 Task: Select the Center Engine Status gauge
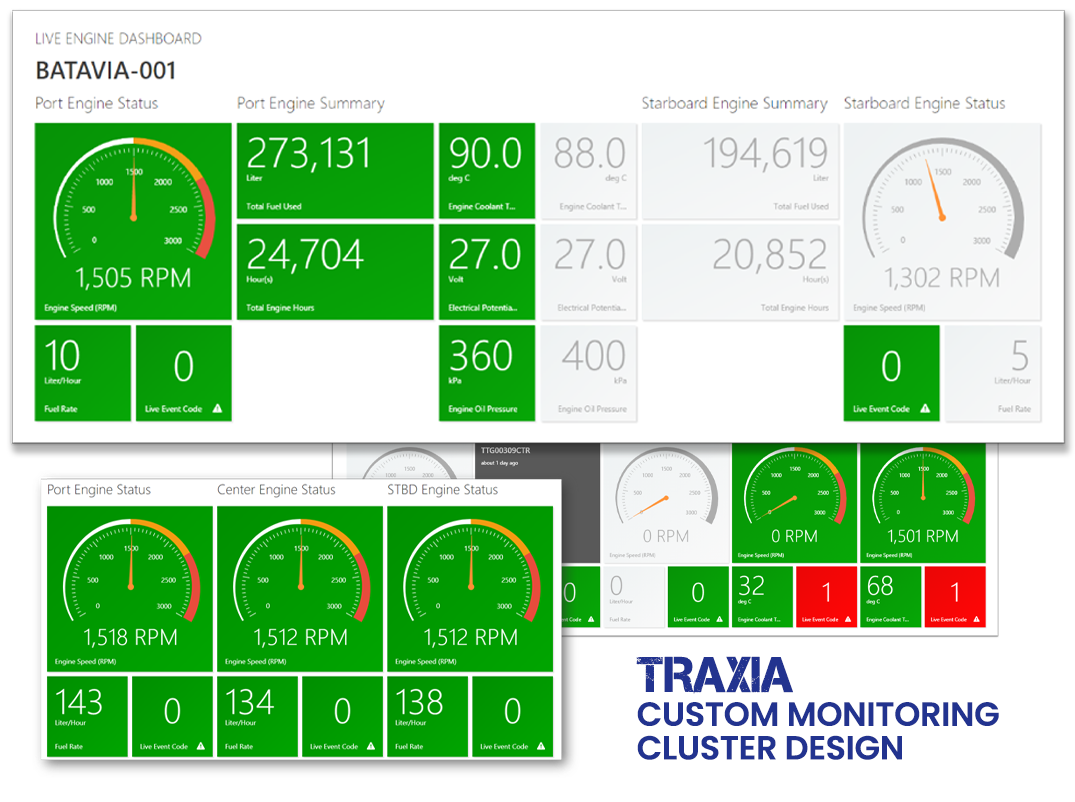pos(300,588)
